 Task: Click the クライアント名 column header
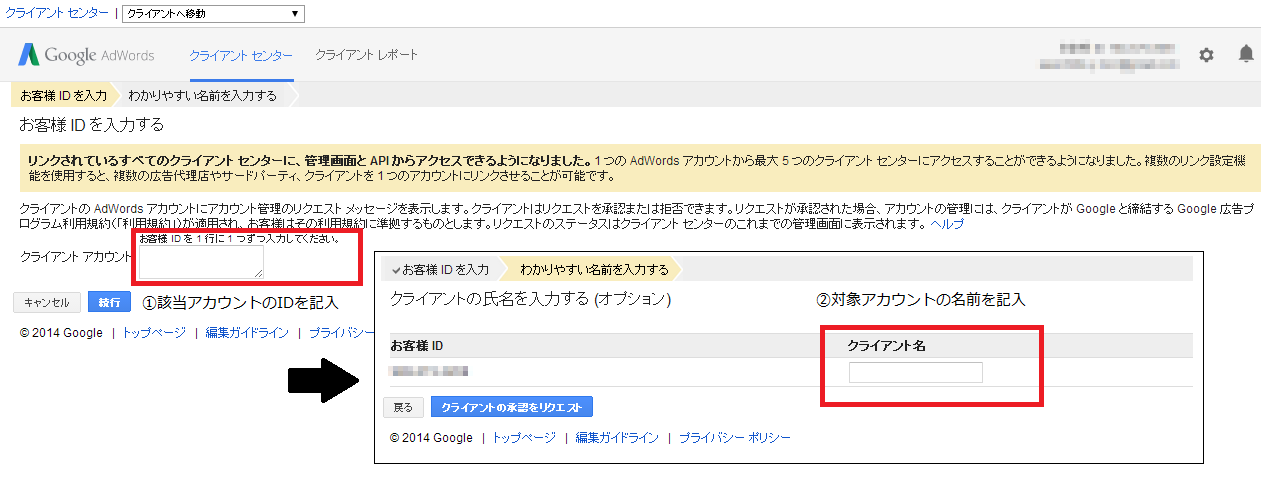pyautogui.click(x=887, y=346)
